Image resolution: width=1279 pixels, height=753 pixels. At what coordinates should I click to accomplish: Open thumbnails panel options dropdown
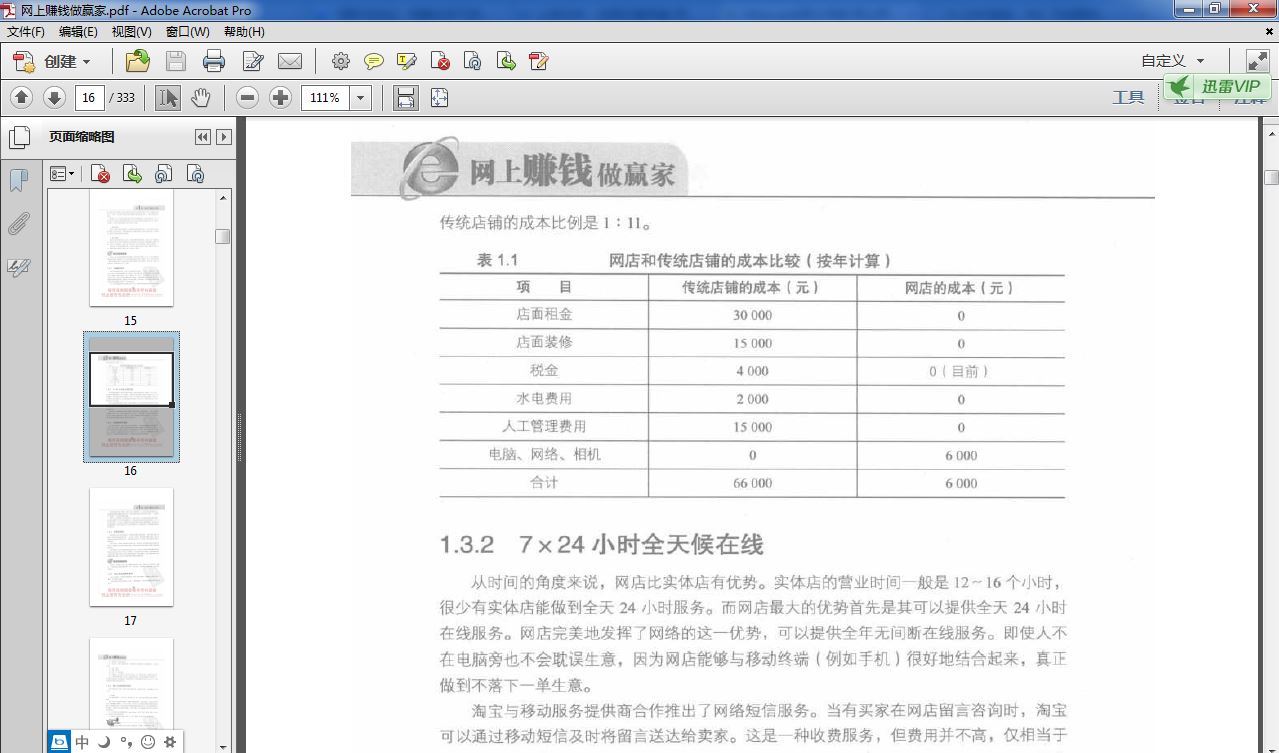point(62,174)
